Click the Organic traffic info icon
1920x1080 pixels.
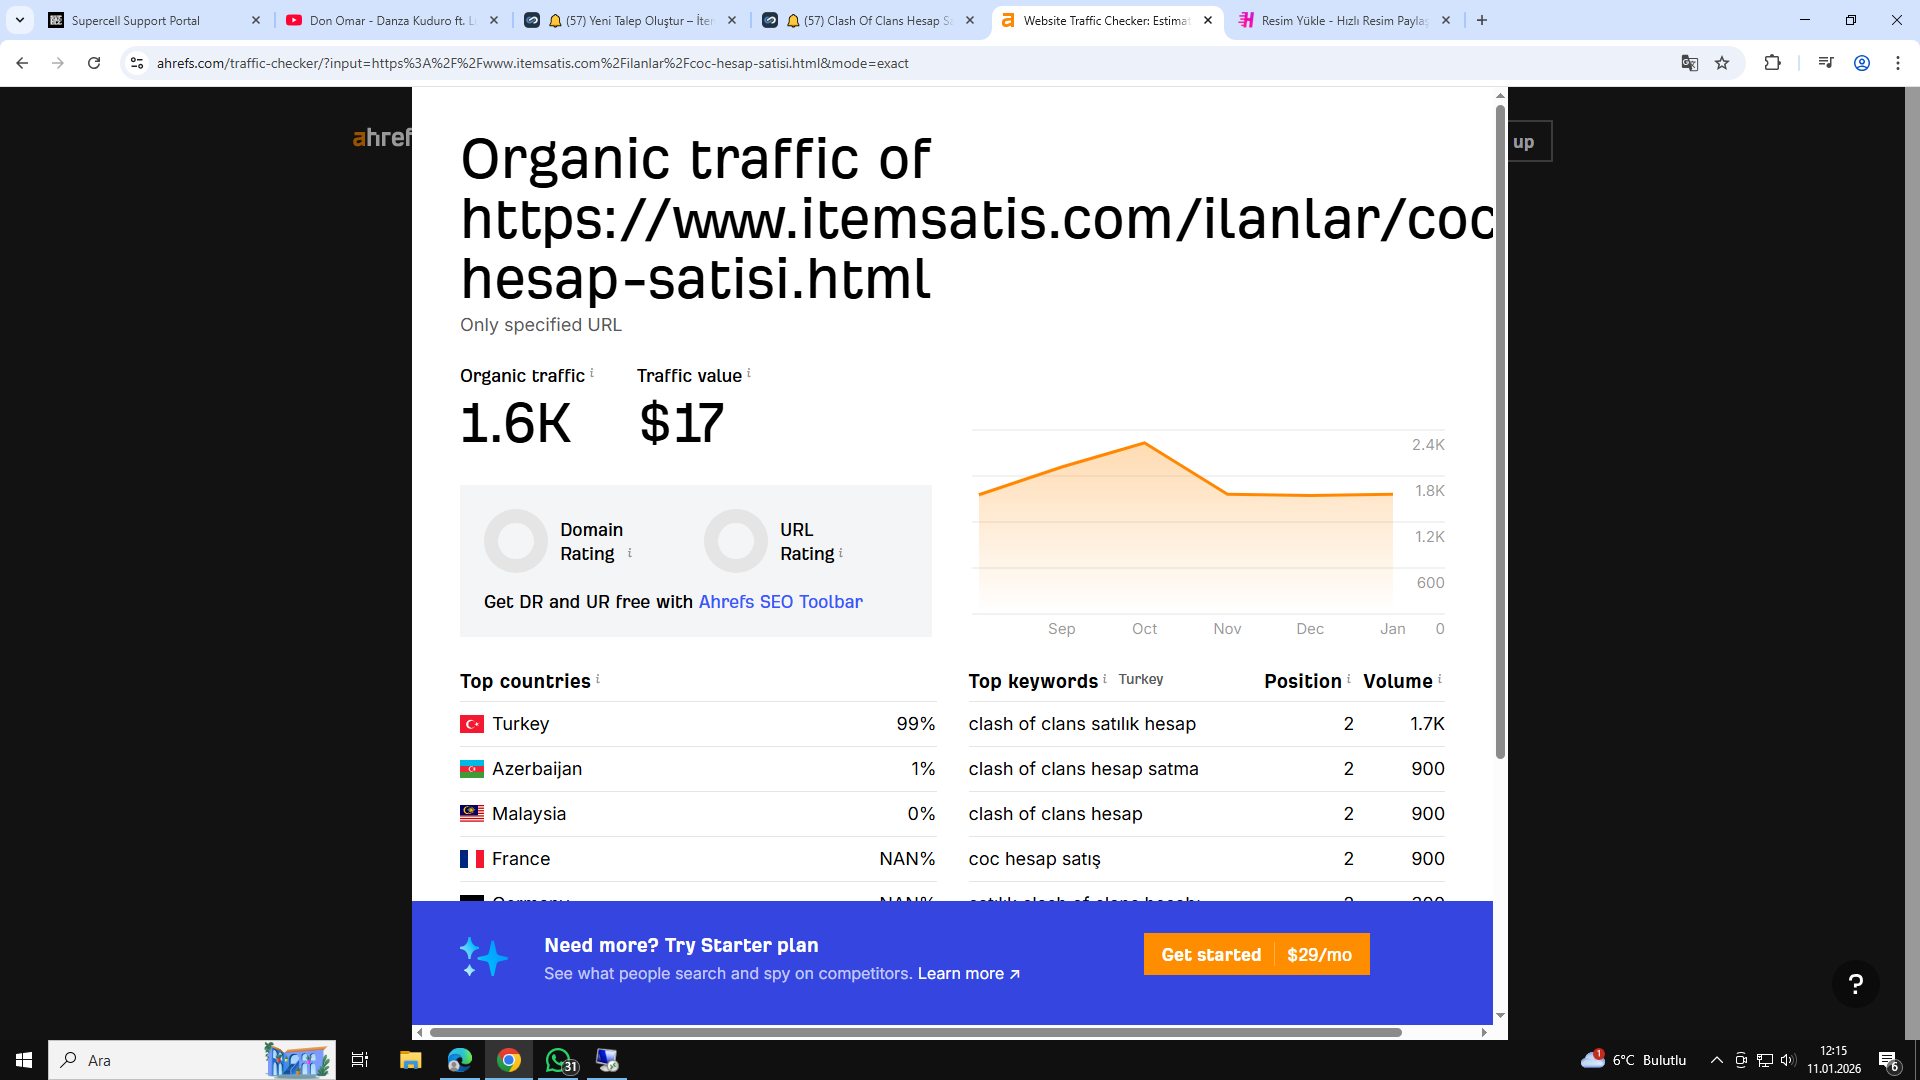[592, 373]
